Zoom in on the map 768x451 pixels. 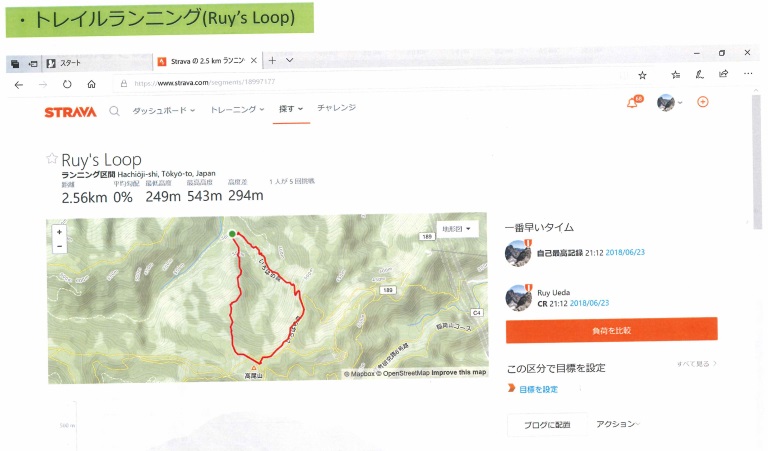[60, 231]
